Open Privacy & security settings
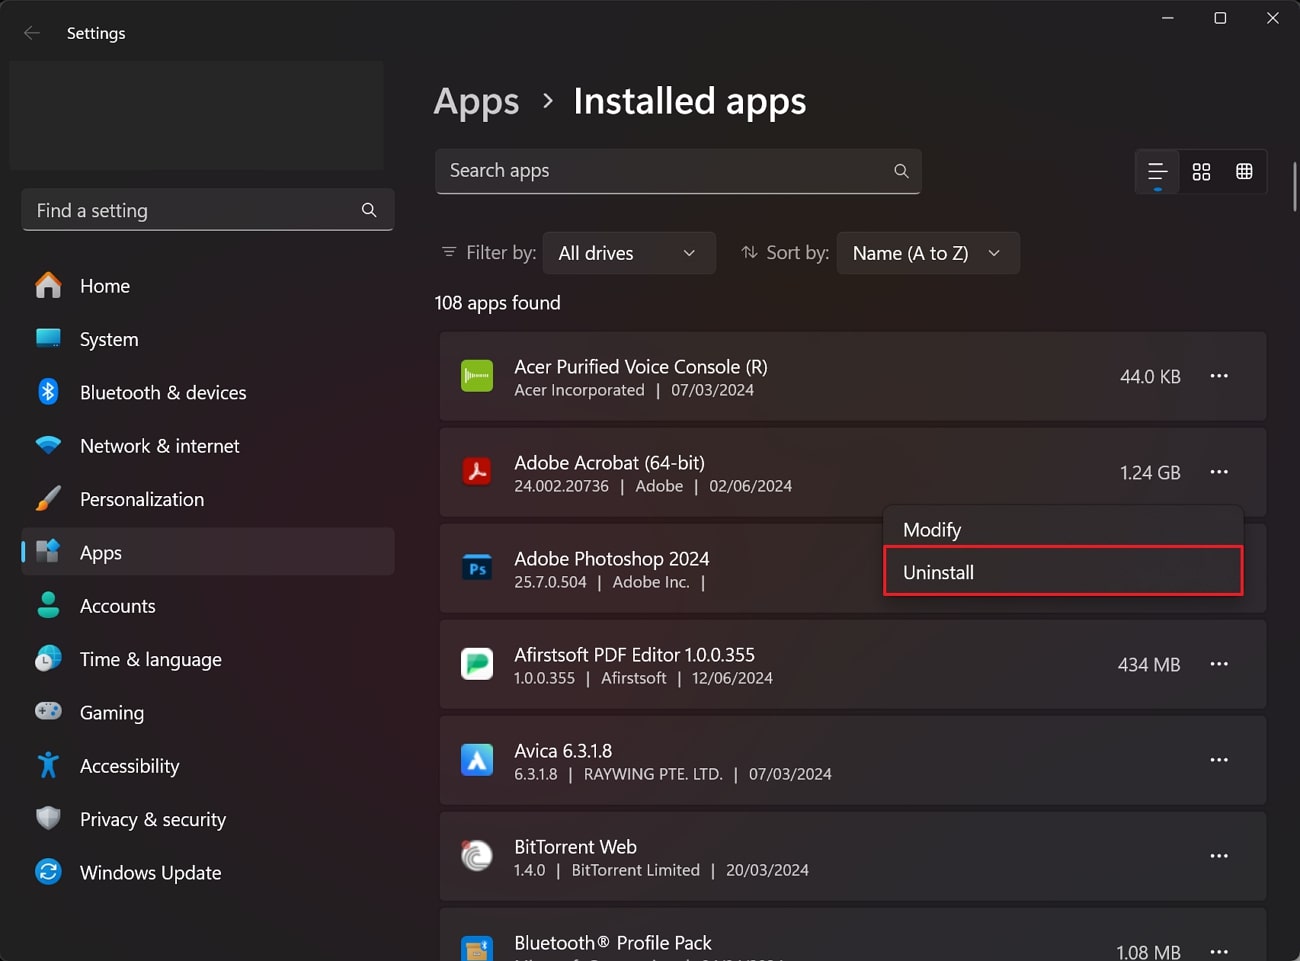The height and width of the screenshot is (961, 1300). tap(207, 819)
